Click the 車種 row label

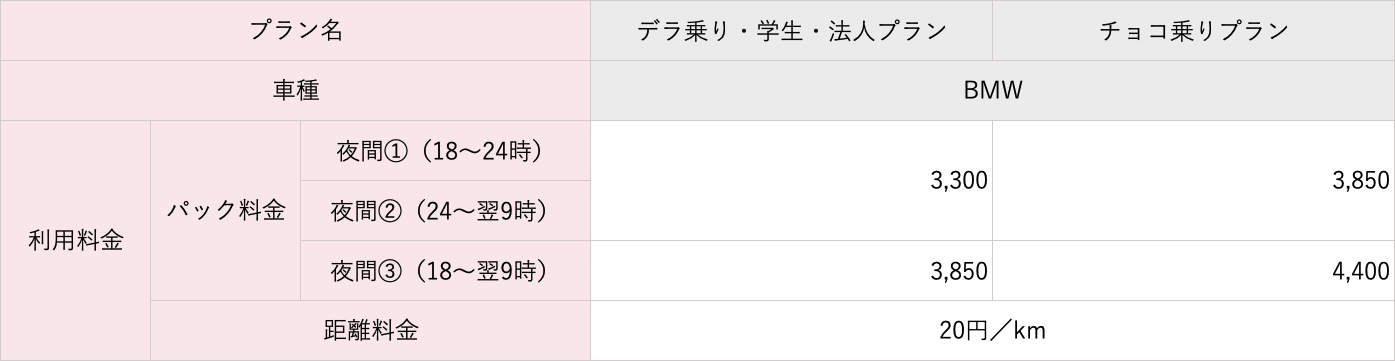click(x=296, y=91)
